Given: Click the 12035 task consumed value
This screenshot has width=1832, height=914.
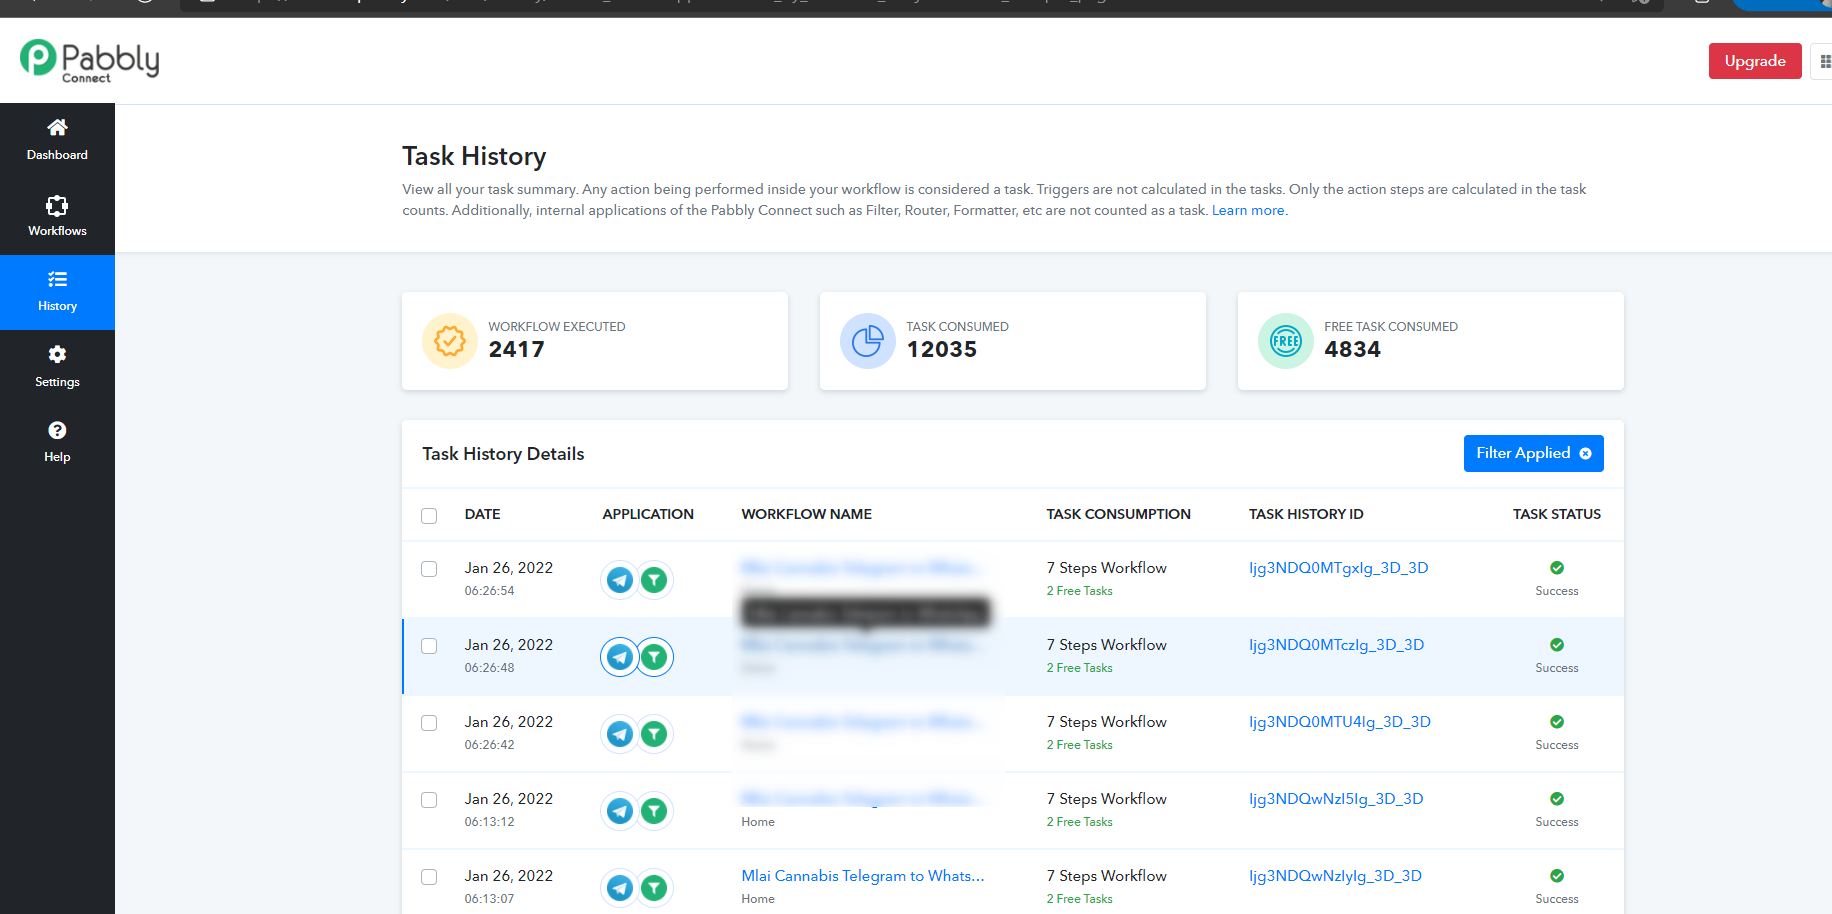Looking at the screenshot, I should [x=941, y=349].
